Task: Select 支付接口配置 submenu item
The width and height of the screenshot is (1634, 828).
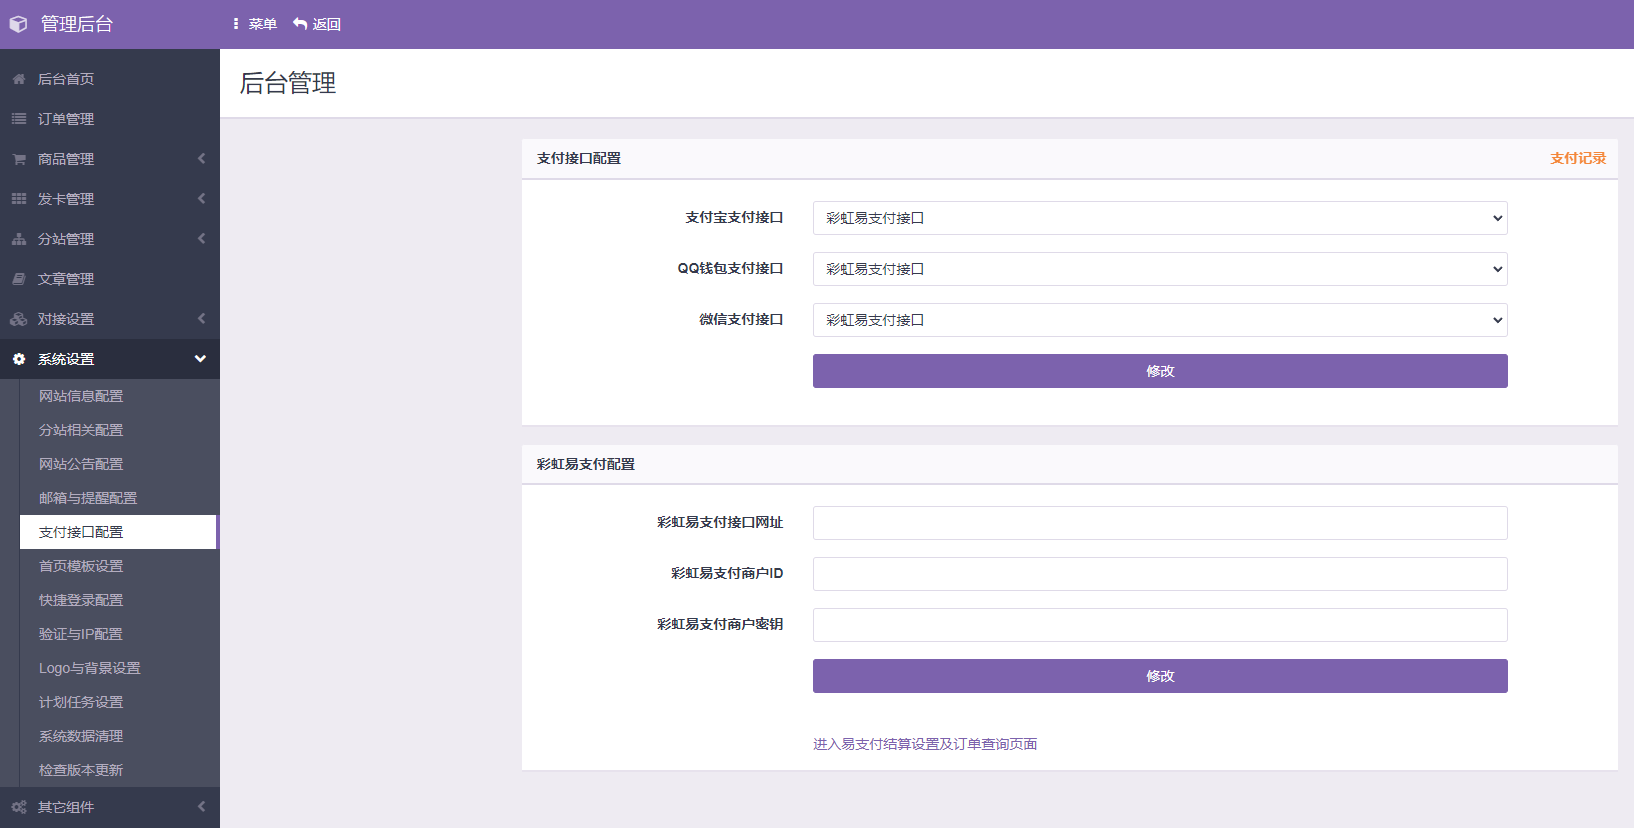Action: (118, 532)
